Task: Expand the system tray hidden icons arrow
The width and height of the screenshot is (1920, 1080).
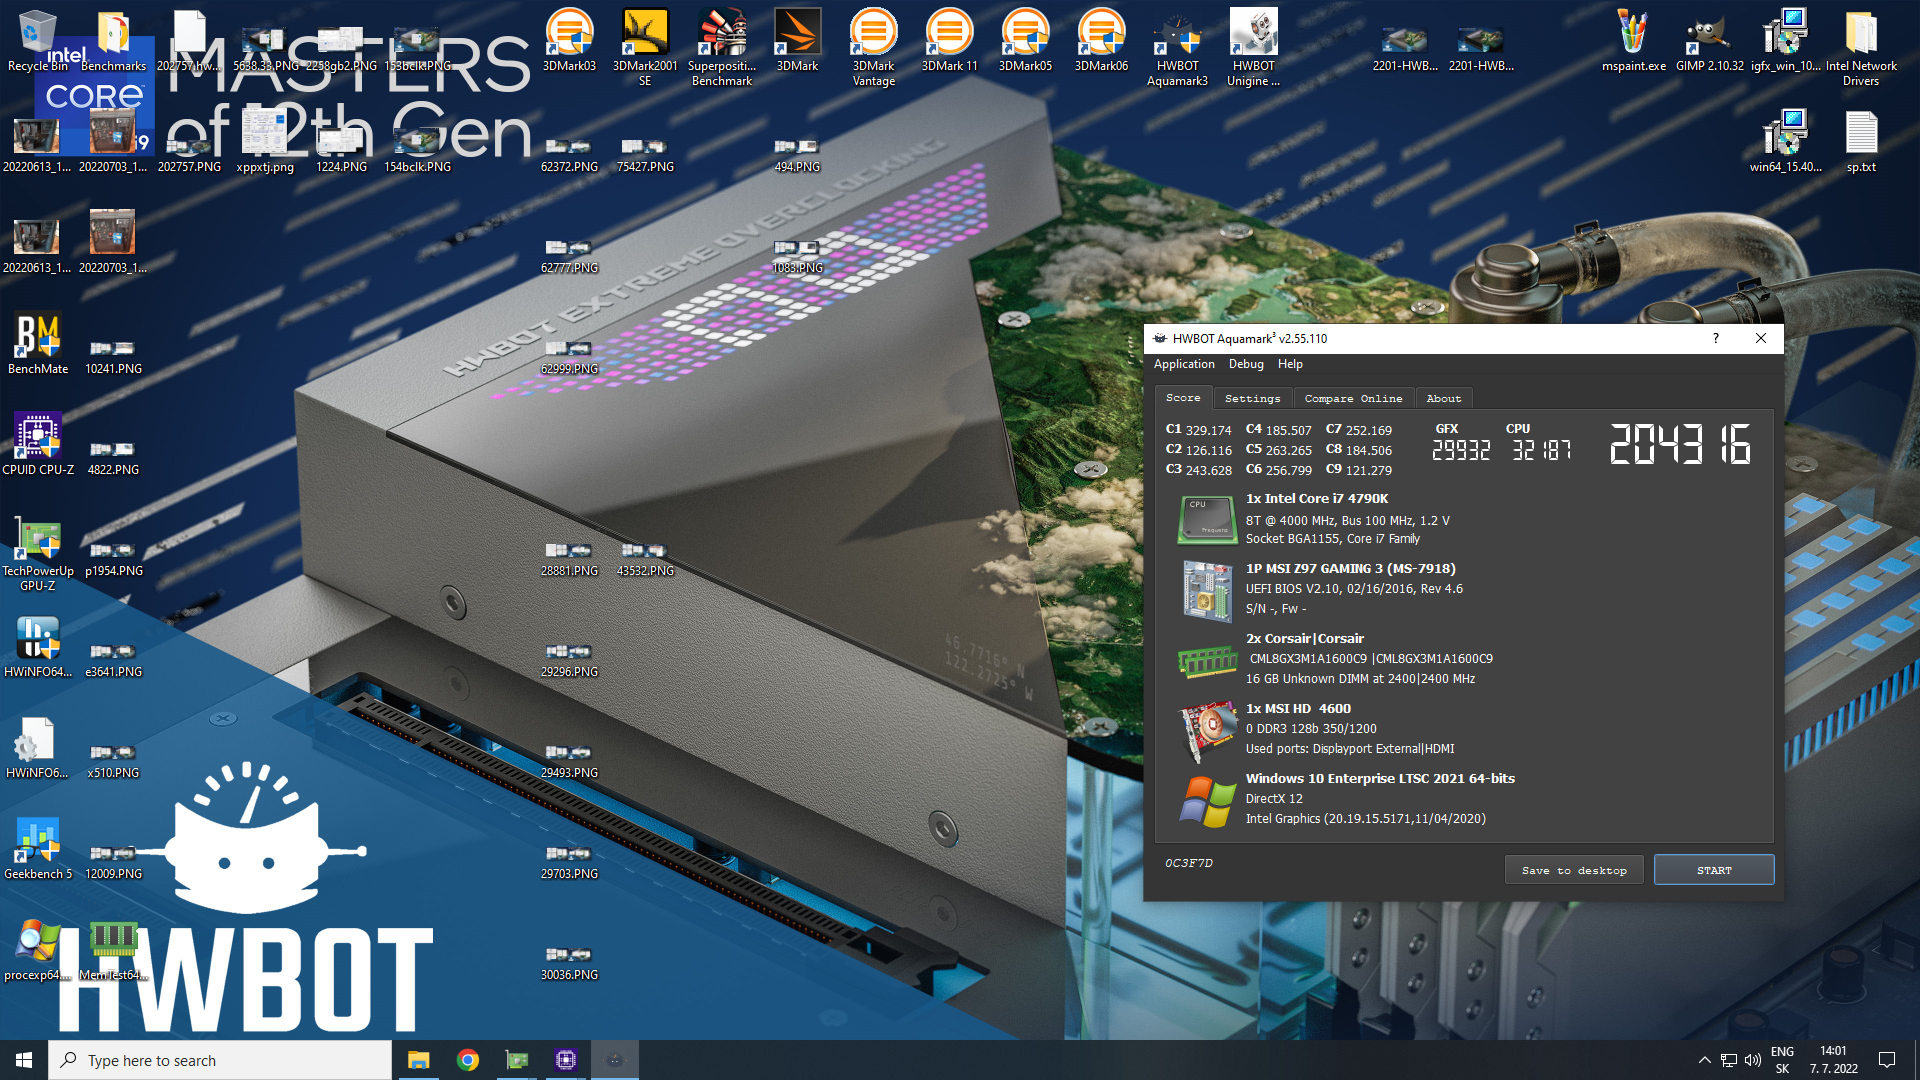Action: (x=1704, y=1060)
